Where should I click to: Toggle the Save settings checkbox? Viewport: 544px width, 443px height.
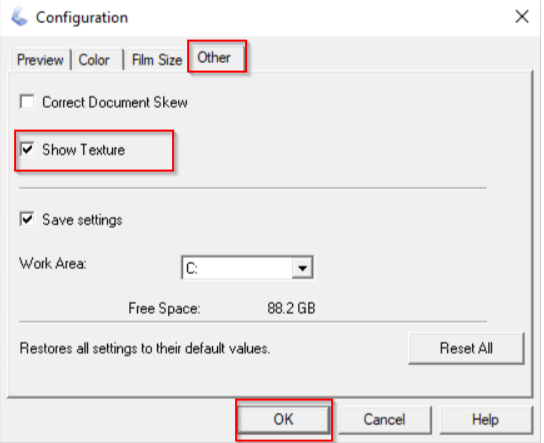[27, 219]
